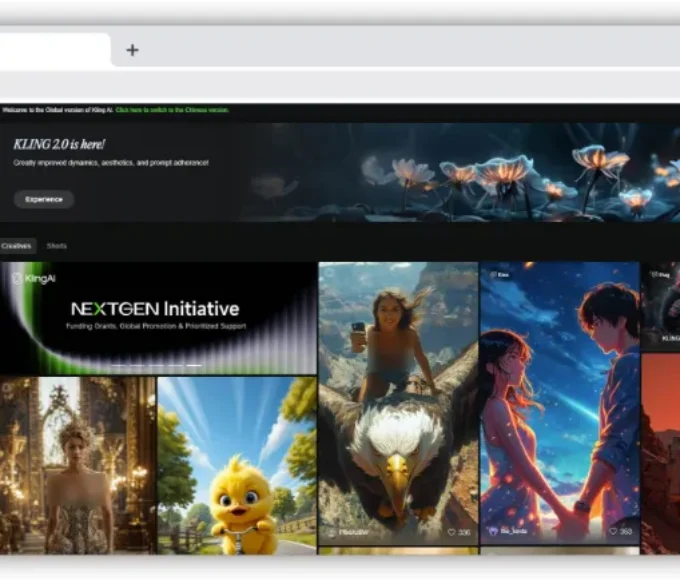Open the yellow chick on bicycle video
This screenshot has height=580, width=680.
coord(236,465)
